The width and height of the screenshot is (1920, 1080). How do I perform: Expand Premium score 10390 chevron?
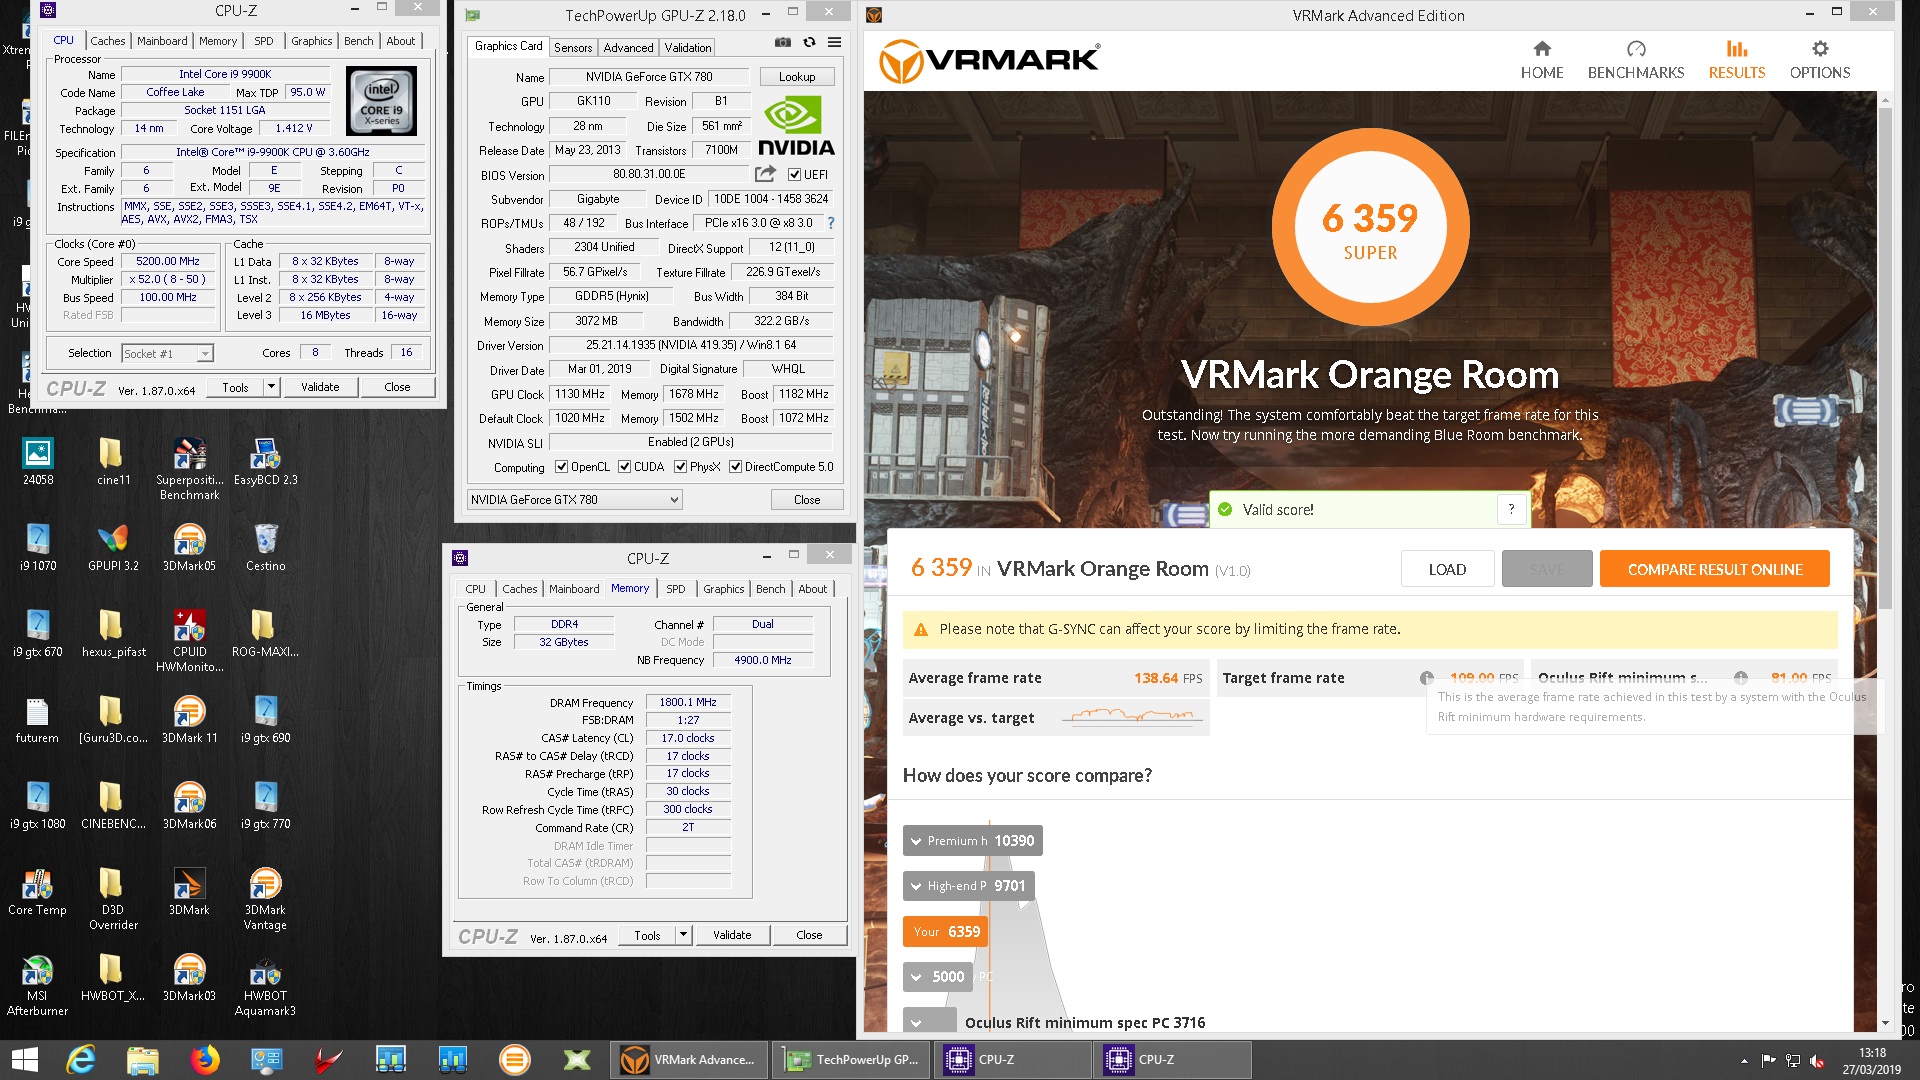(x=915, y=841)
